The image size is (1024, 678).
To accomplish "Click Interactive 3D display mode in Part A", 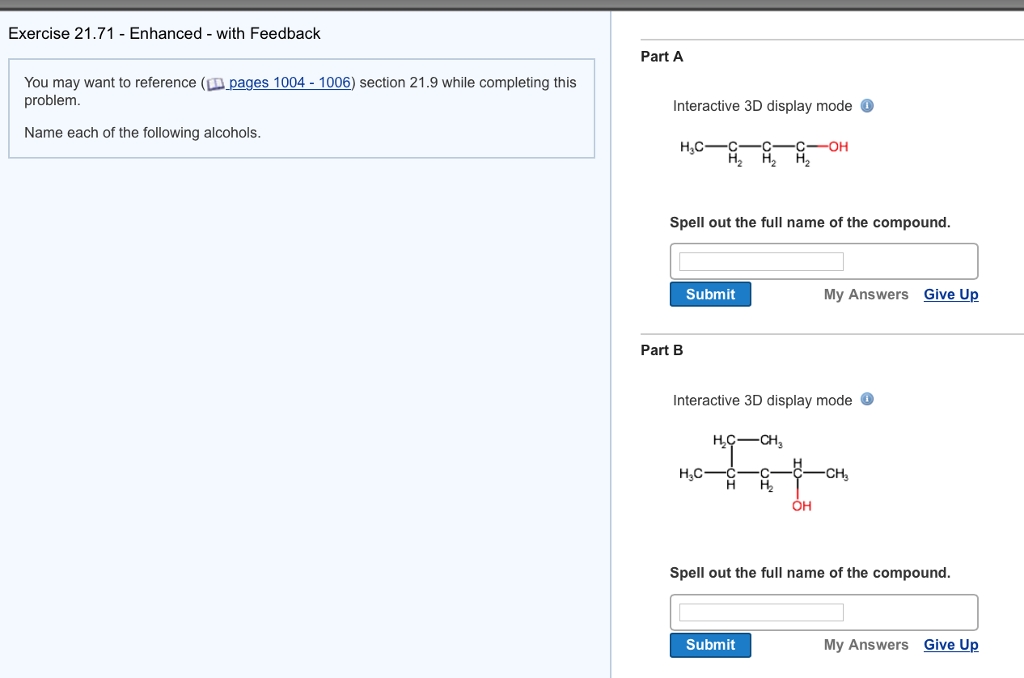I will (763, 106).
